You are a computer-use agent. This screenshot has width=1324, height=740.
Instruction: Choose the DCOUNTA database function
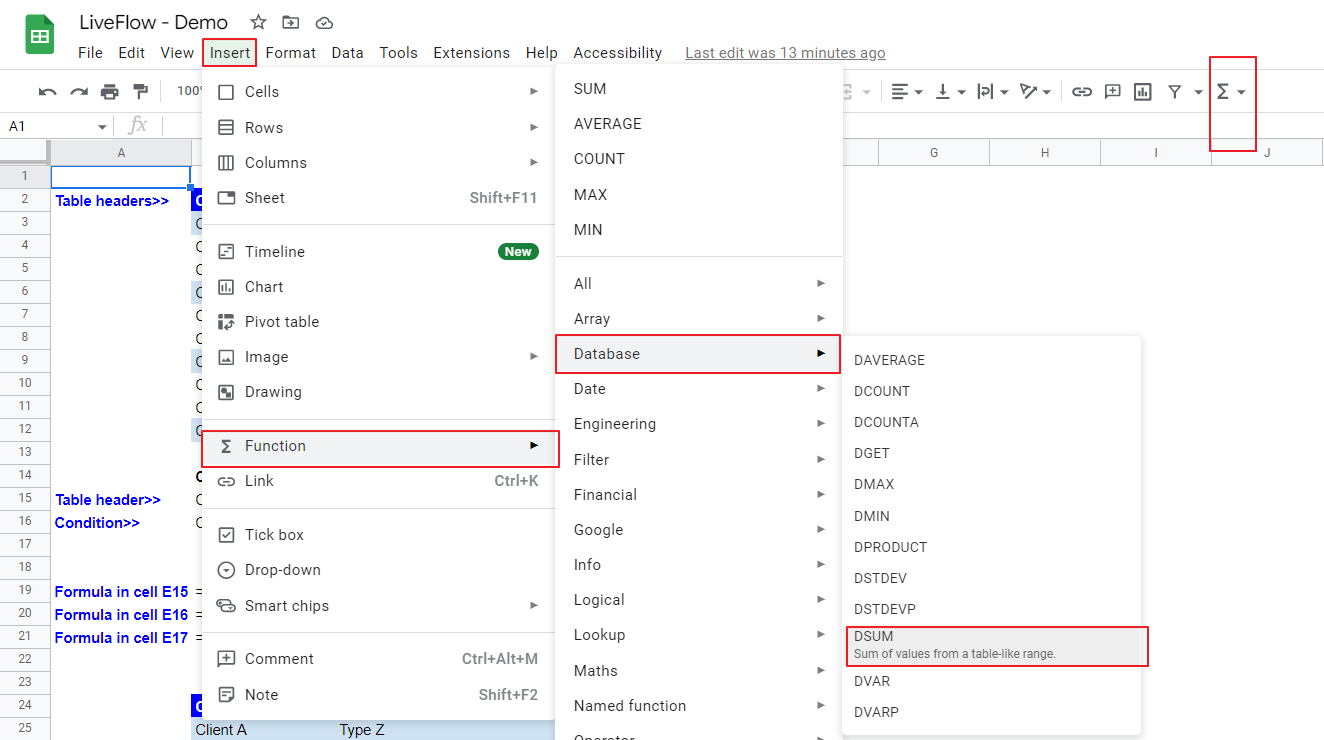point(992,422)
